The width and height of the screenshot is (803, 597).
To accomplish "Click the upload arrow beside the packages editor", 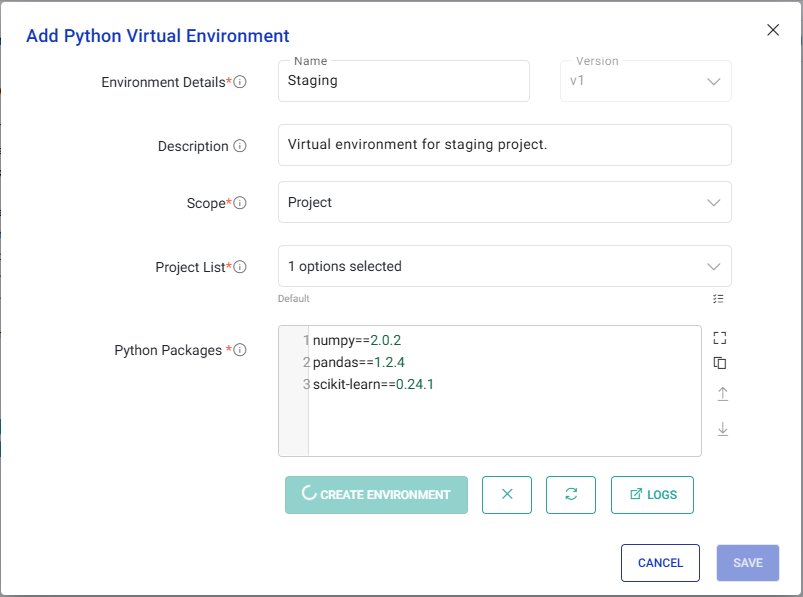I will point(720,394).
